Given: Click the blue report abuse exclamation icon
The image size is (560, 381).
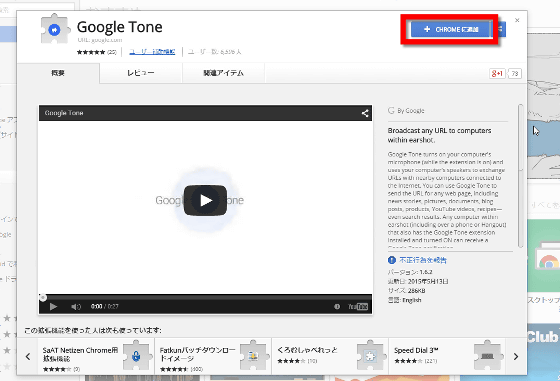Looking at the screenshot, I should [x=392, y=260].
